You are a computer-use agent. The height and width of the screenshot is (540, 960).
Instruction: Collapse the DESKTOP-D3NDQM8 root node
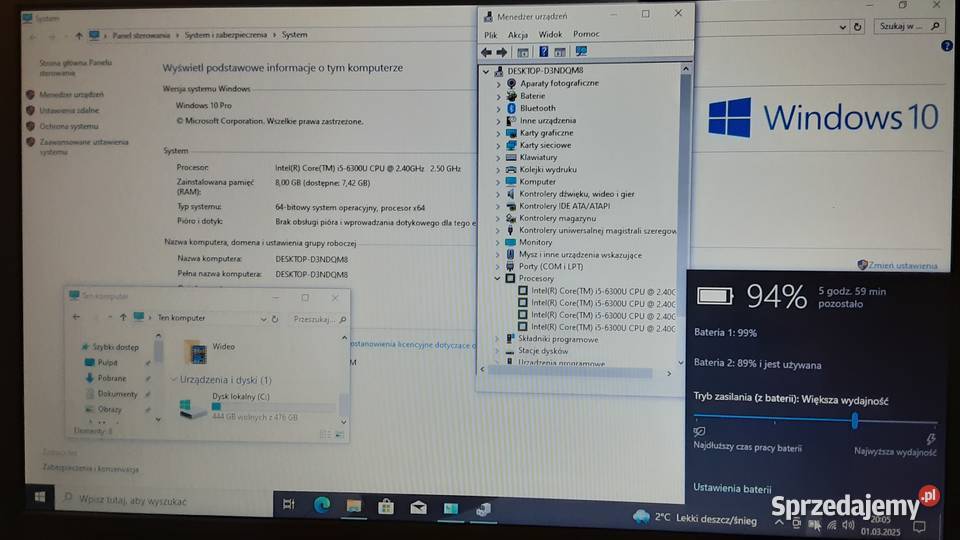(486, 72)
